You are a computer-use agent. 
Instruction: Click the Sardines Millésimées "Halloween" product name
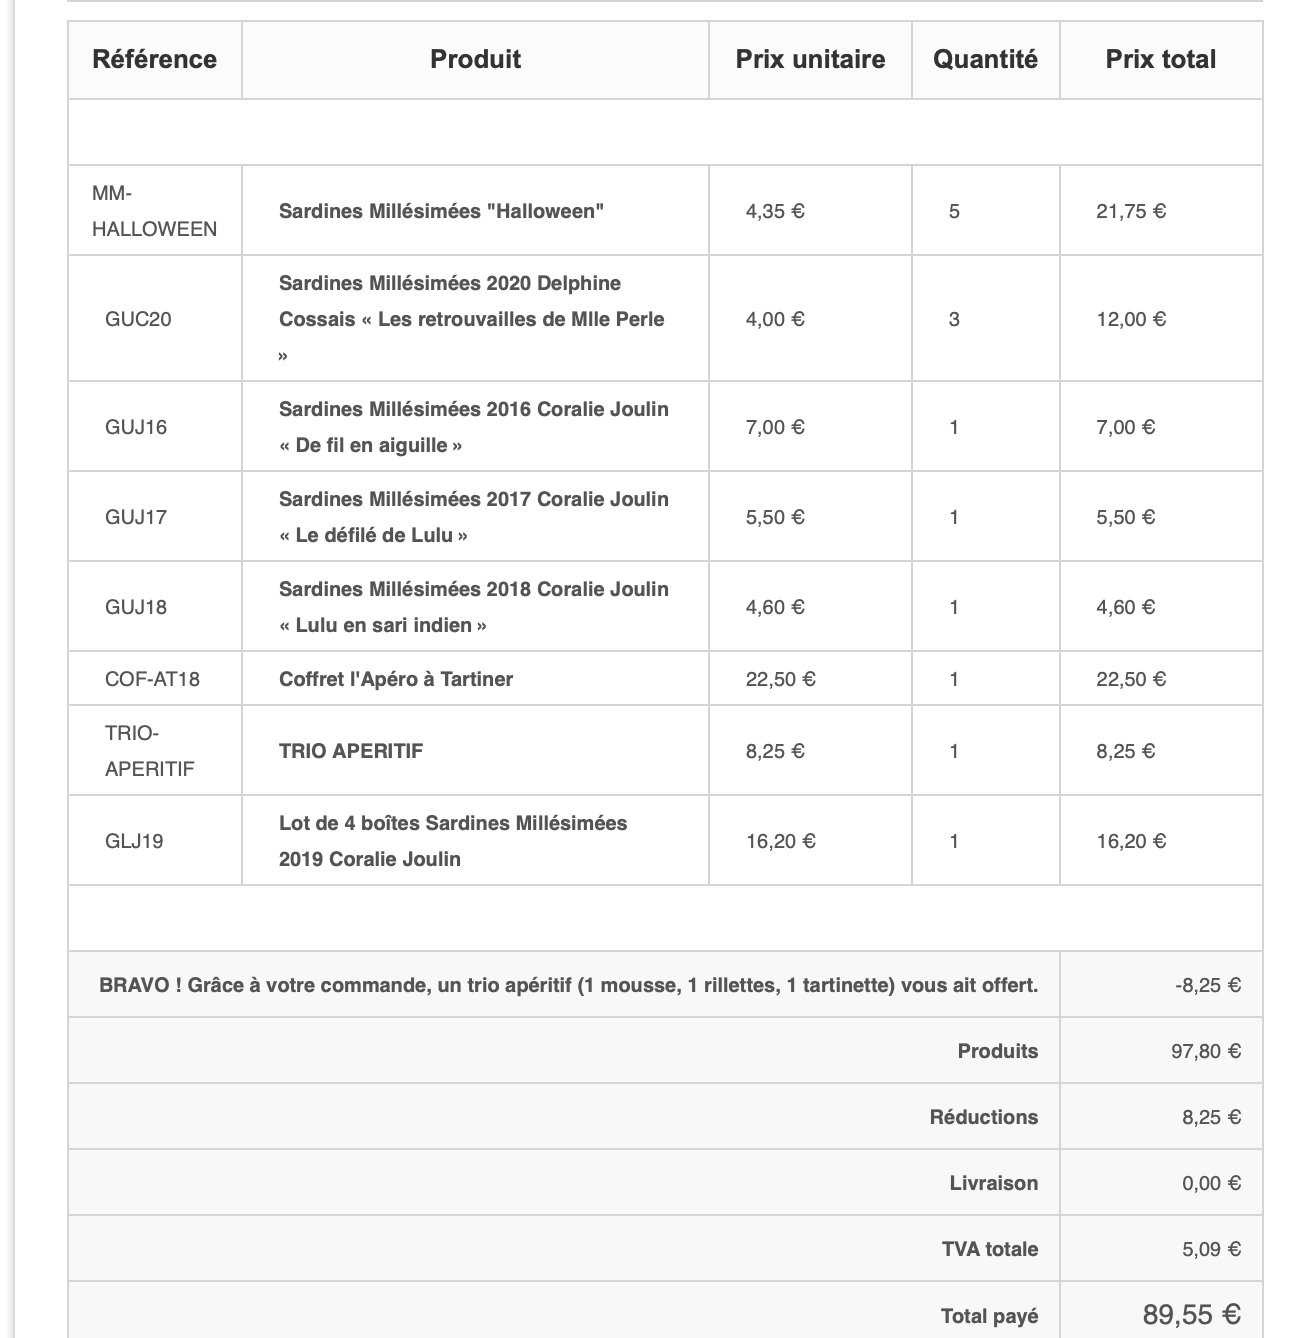(x=441, y=211)
